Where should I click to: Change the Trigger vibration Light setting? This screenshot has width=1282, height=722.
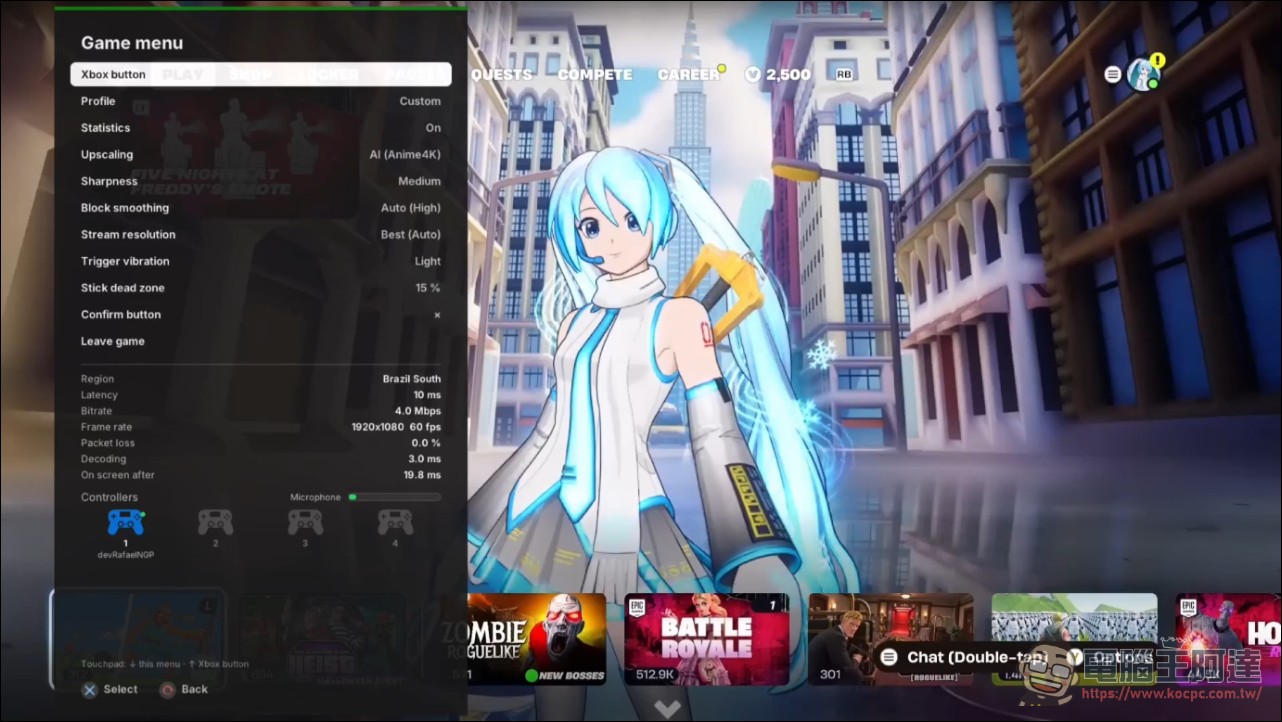(261, 261)
